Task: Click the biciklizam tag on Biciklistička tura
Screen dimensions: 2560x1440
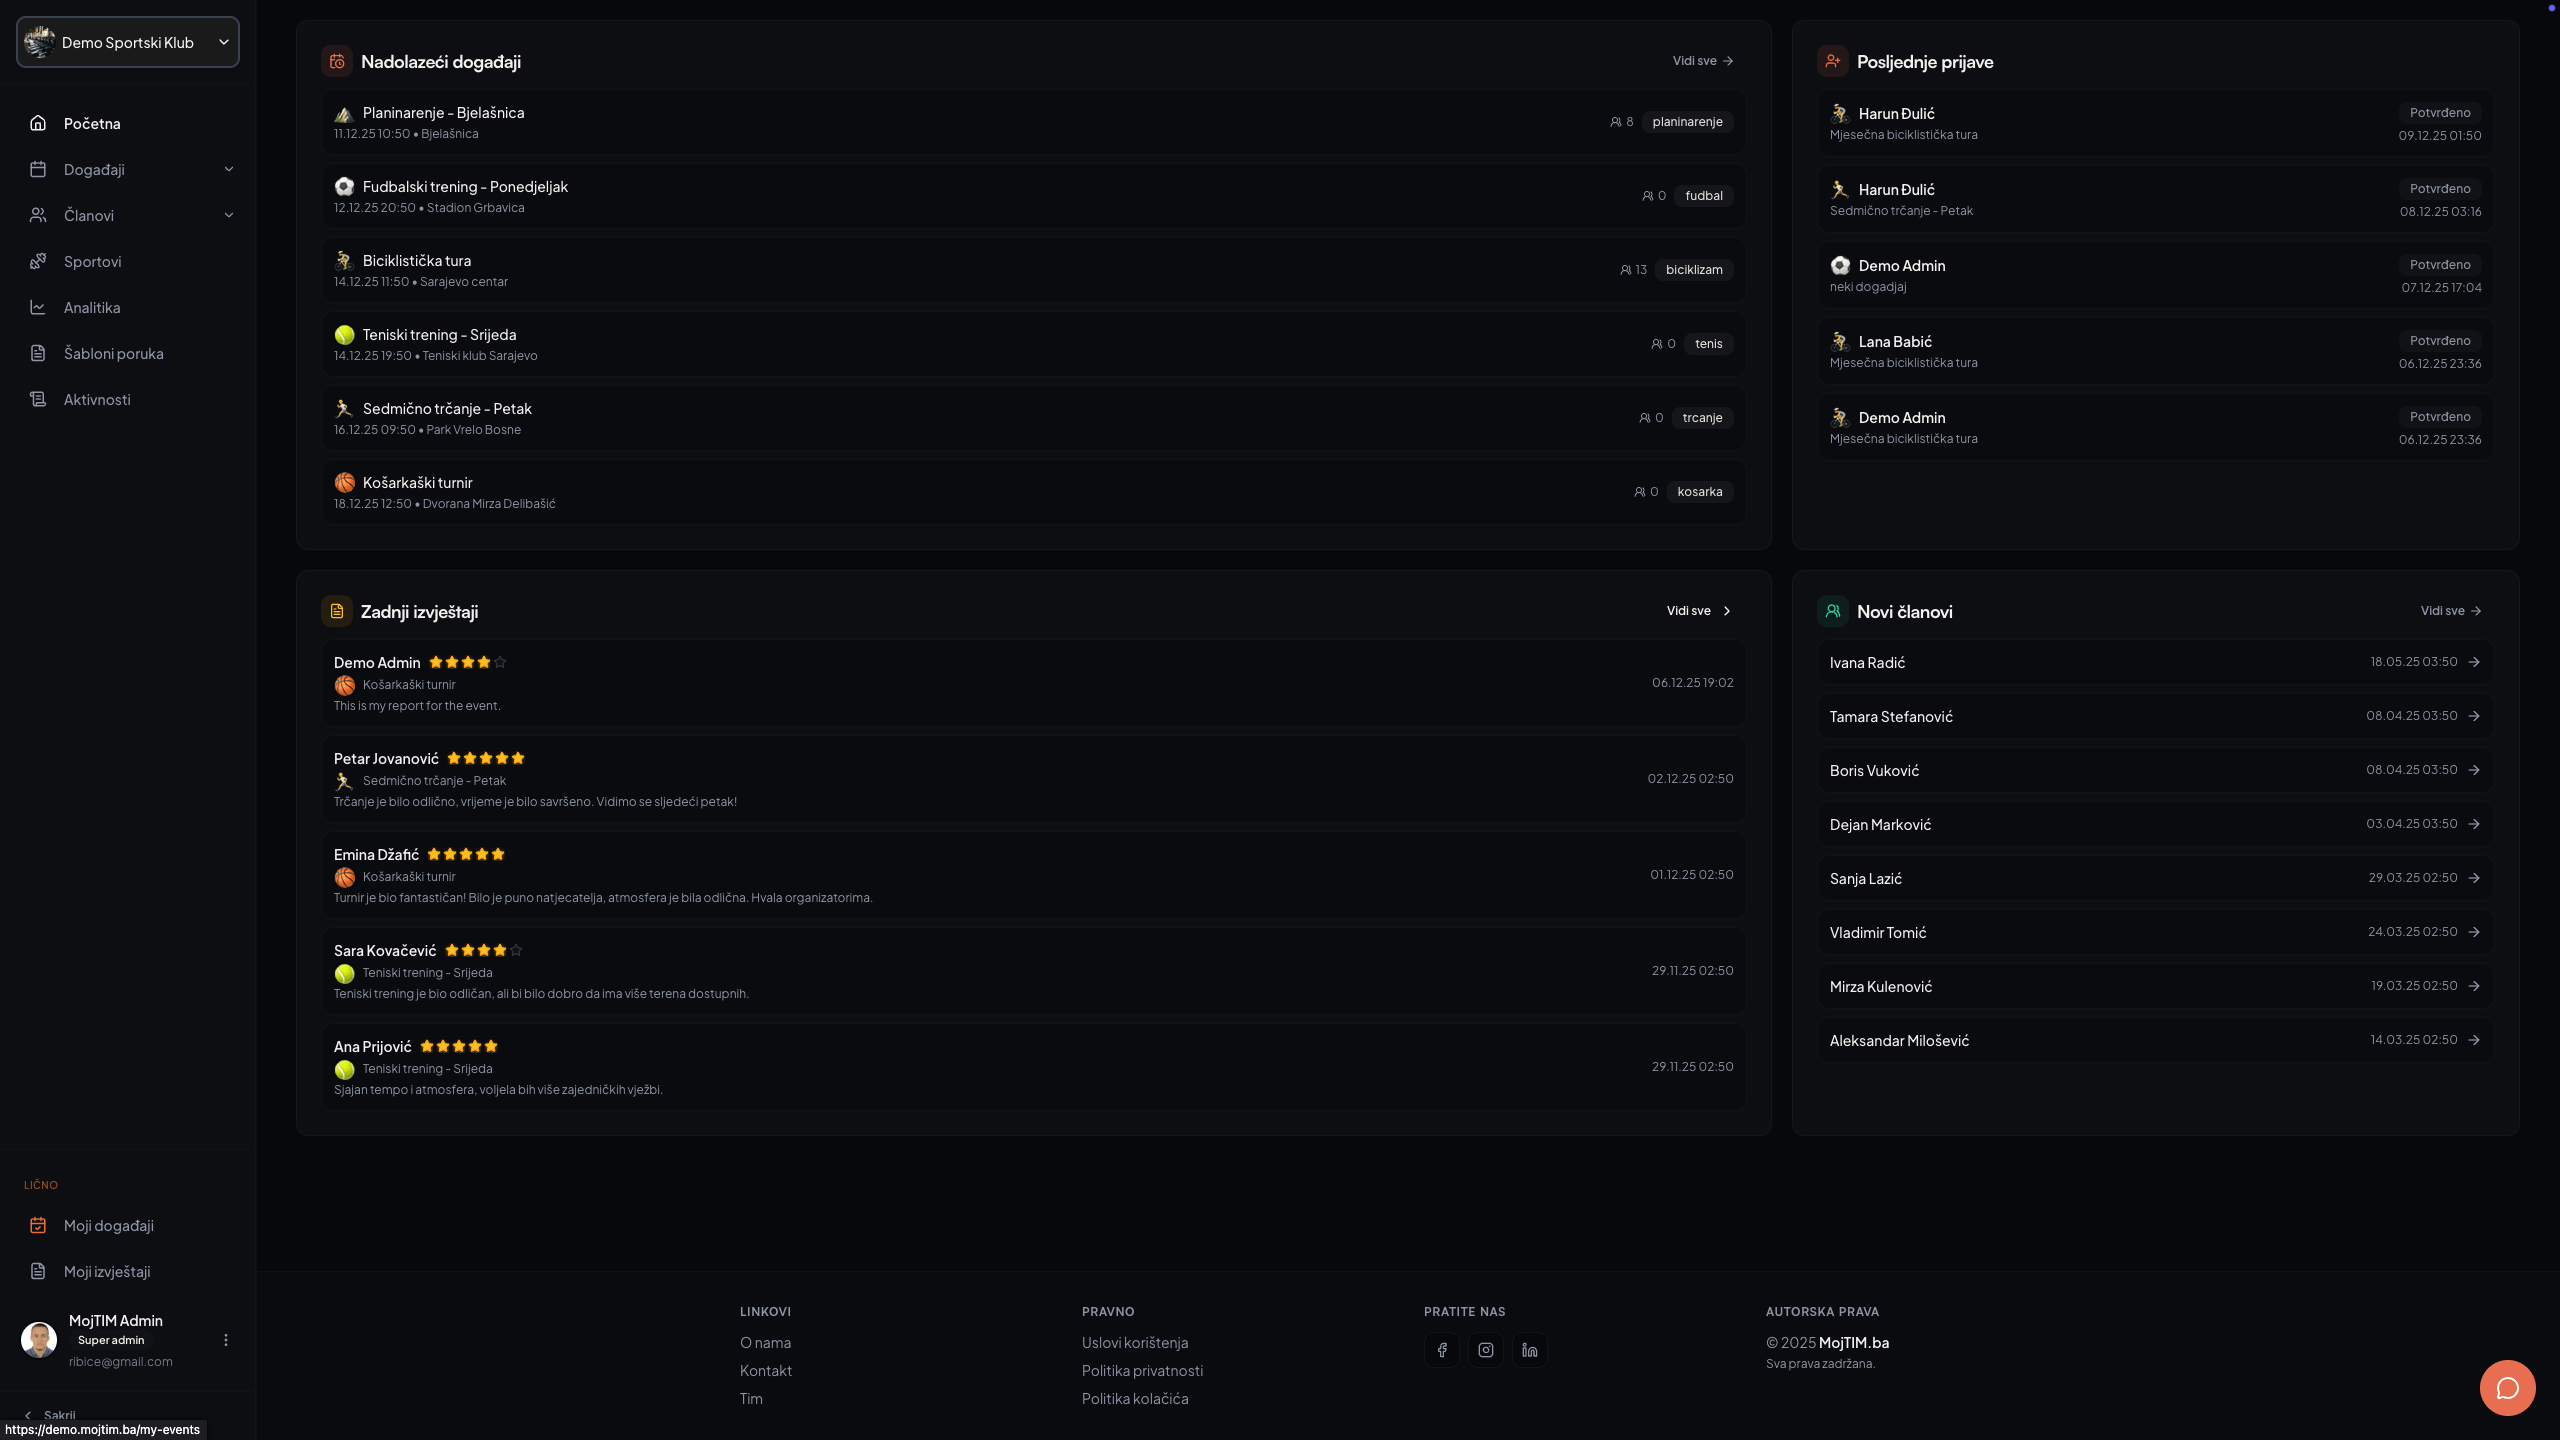Action: pyautogui.click(x=1693, y=269)
